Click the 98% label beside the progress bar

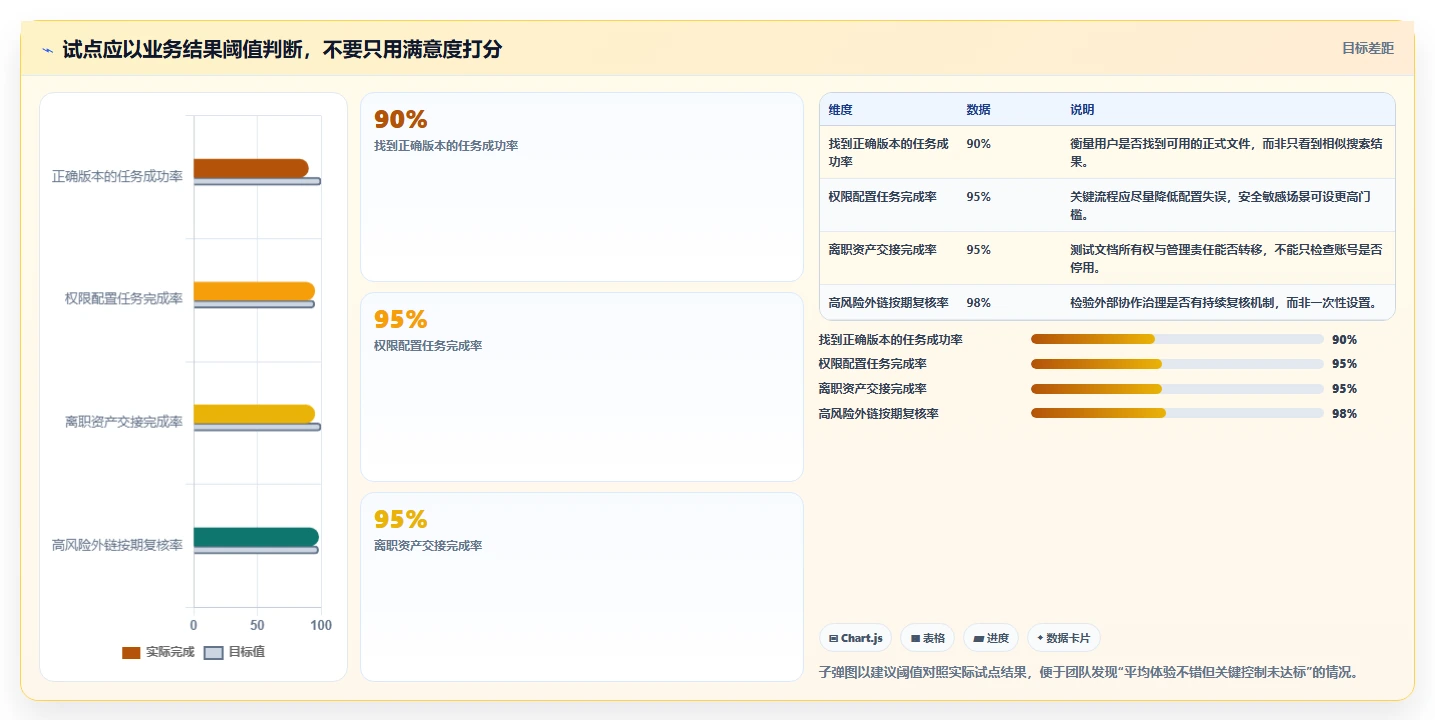tap(1344, 414)
